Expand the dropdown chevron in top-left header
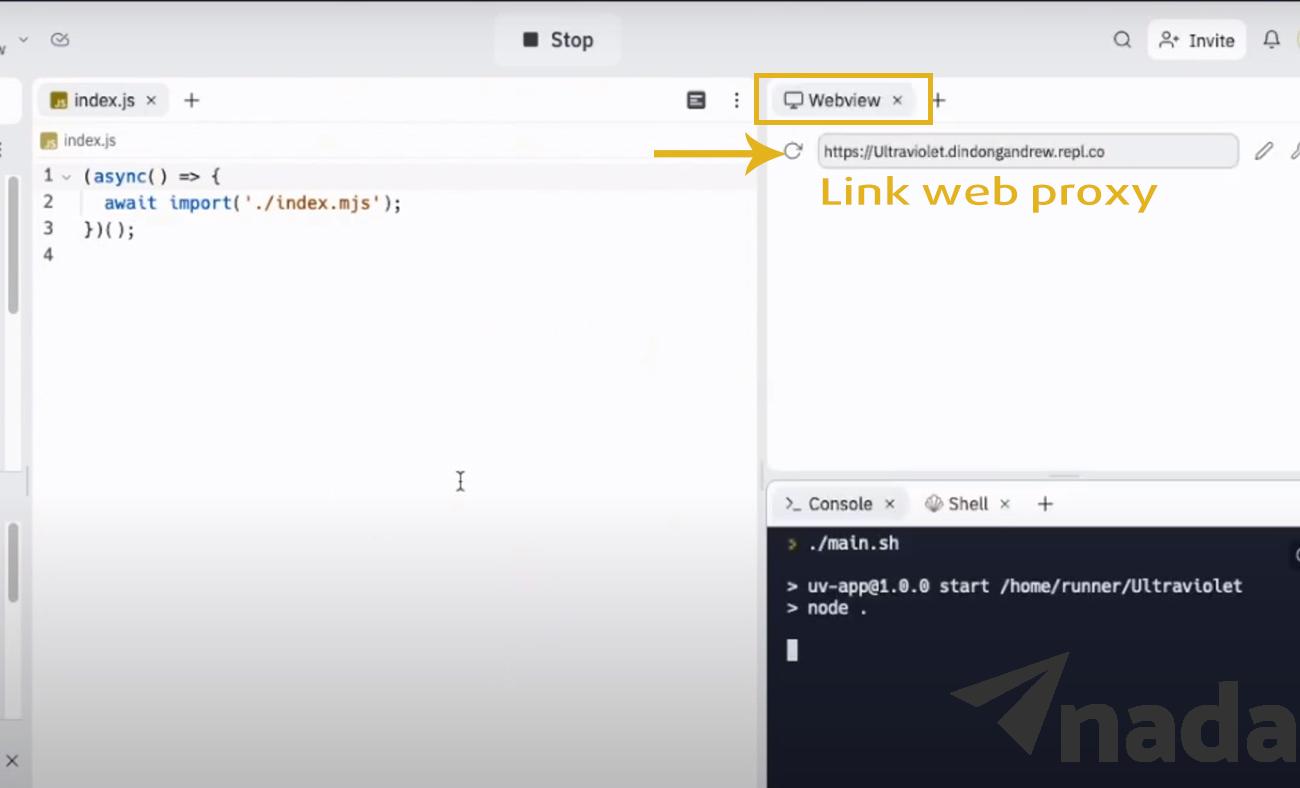The image size is (1300, 788). [23, 40]
